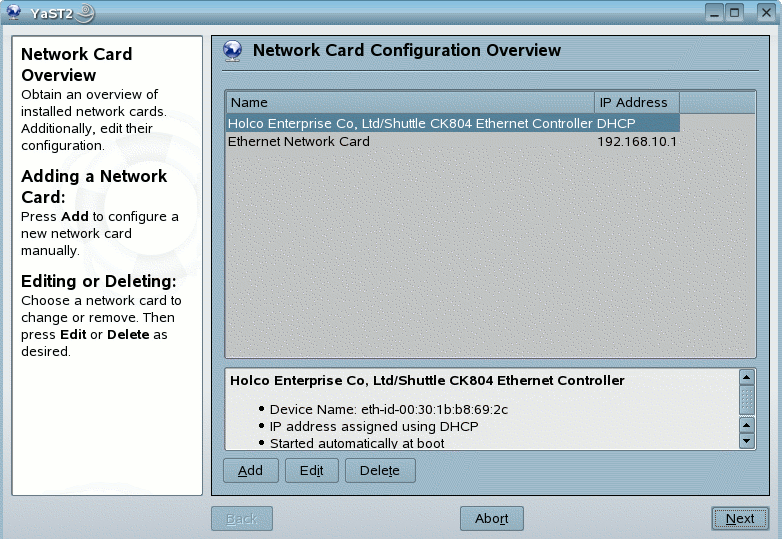The height and width of the screenshot is (539, 782).
Task: Select the Ethernet Network Card row
Action: click(x=453, y=142)
